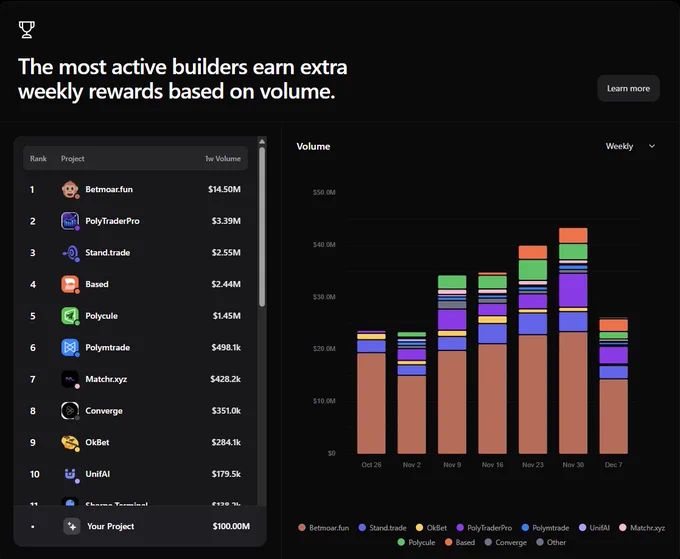The width and height of the screenshot is (680, 559).
Task: Click the $2.44M volume value
Action: point(226,284)
